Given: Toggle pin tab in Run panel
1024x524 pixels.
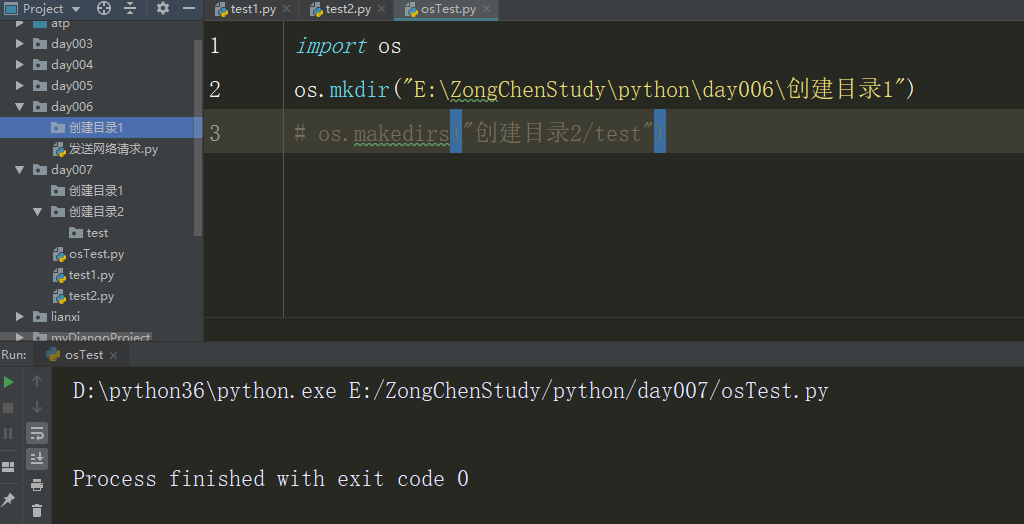Looking at the screenshot, I should click(x=9, y=499).
